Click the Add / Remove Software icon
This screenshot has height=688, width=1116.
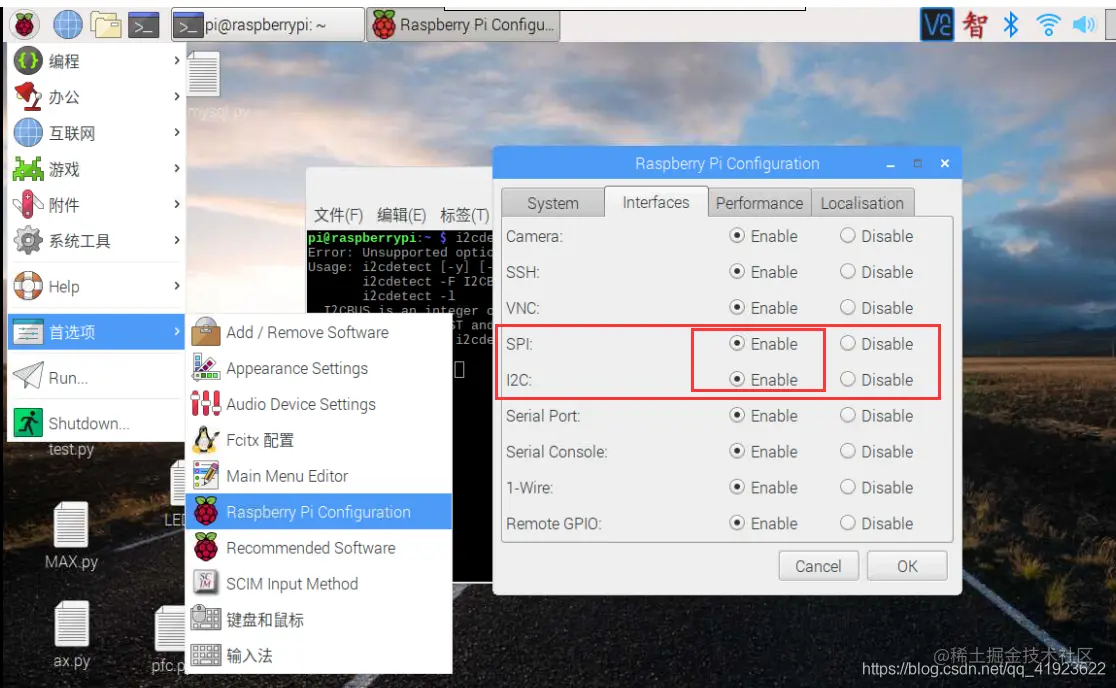206,332
